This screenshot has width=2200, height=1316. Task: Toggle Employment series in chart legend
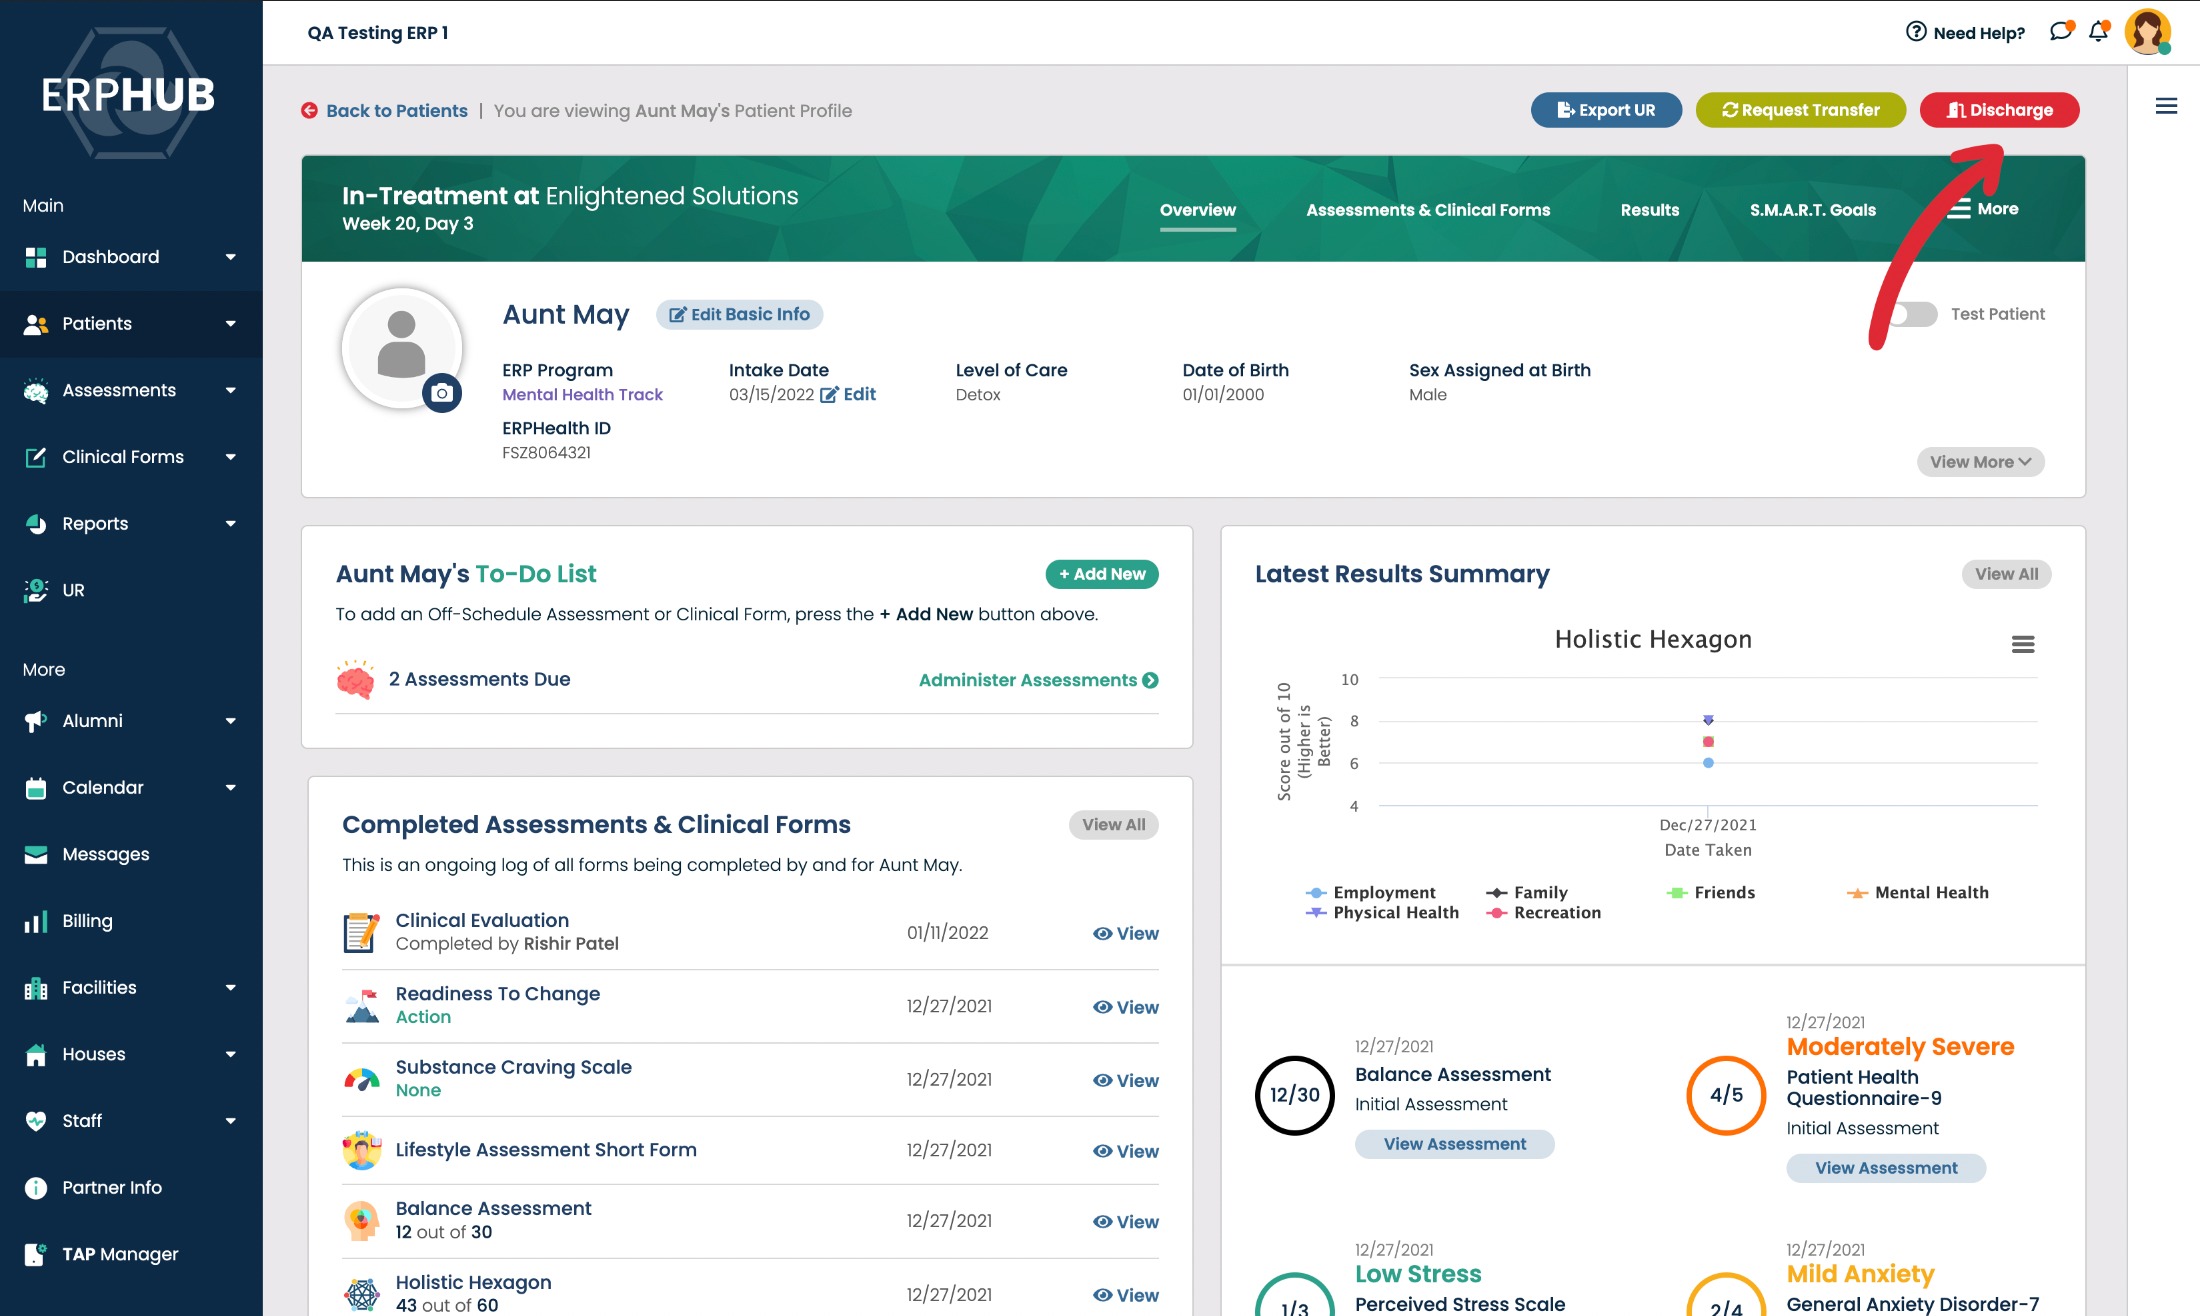pyautogui.click(x=1383, y=892)
